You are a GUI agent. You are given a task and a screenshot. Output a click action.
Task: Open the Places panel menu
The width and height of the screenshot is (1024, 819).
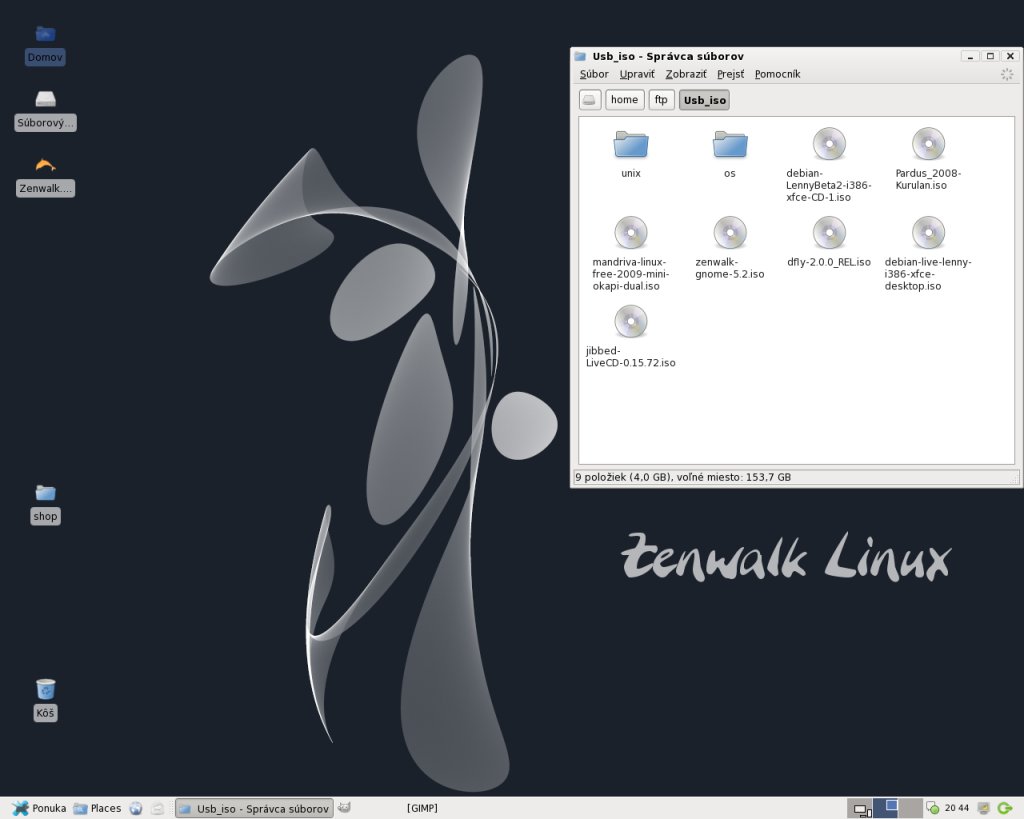pos(97,809)
